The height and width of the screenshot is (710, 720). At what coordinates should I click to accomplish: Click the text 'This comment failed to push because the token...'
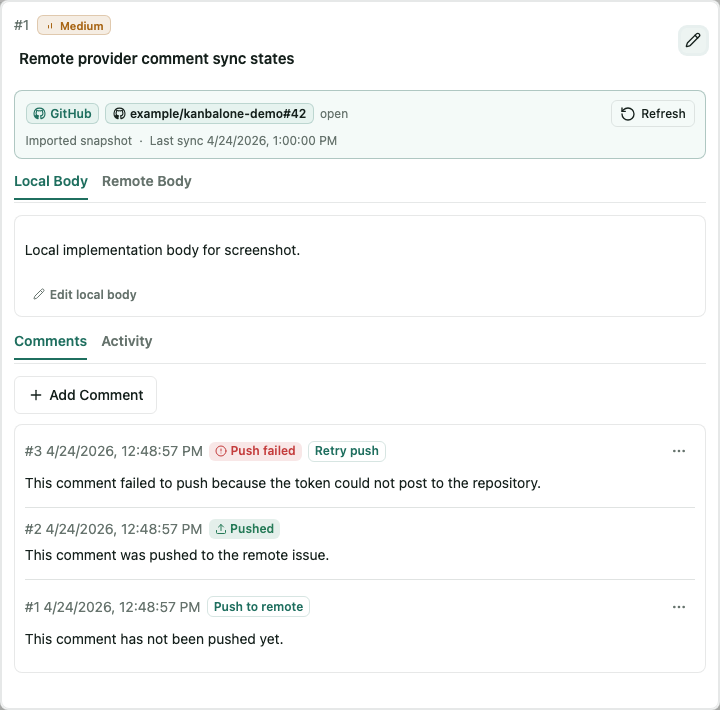283,483
